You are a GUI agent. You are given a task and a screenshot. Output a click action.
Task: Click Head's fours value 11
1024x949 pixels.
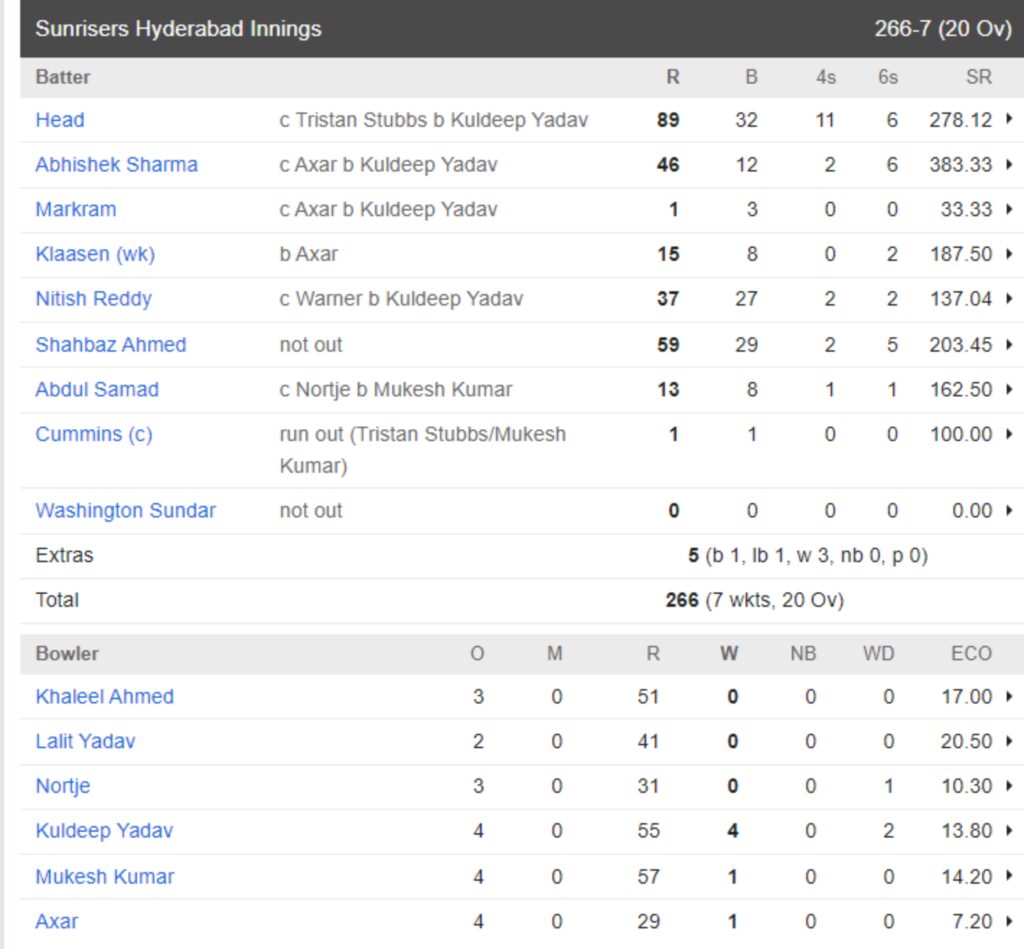click(825, 120)
